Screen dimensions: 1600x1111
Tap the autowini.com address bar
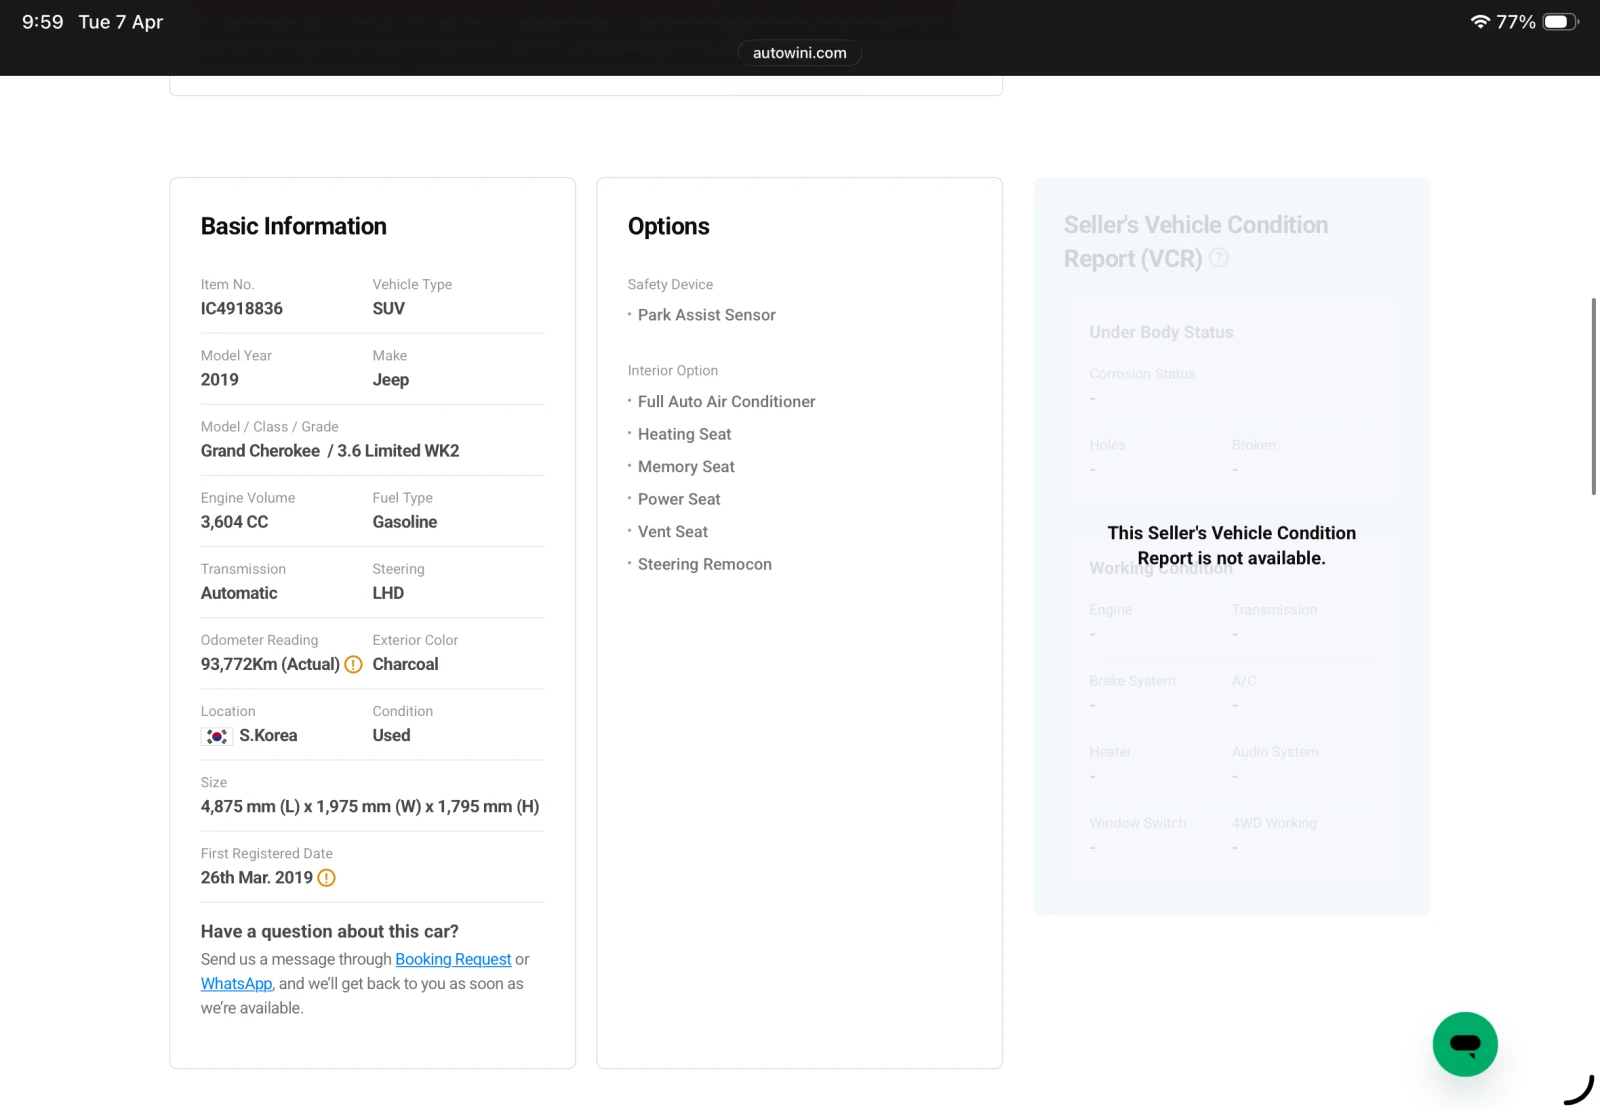(800, 53)
